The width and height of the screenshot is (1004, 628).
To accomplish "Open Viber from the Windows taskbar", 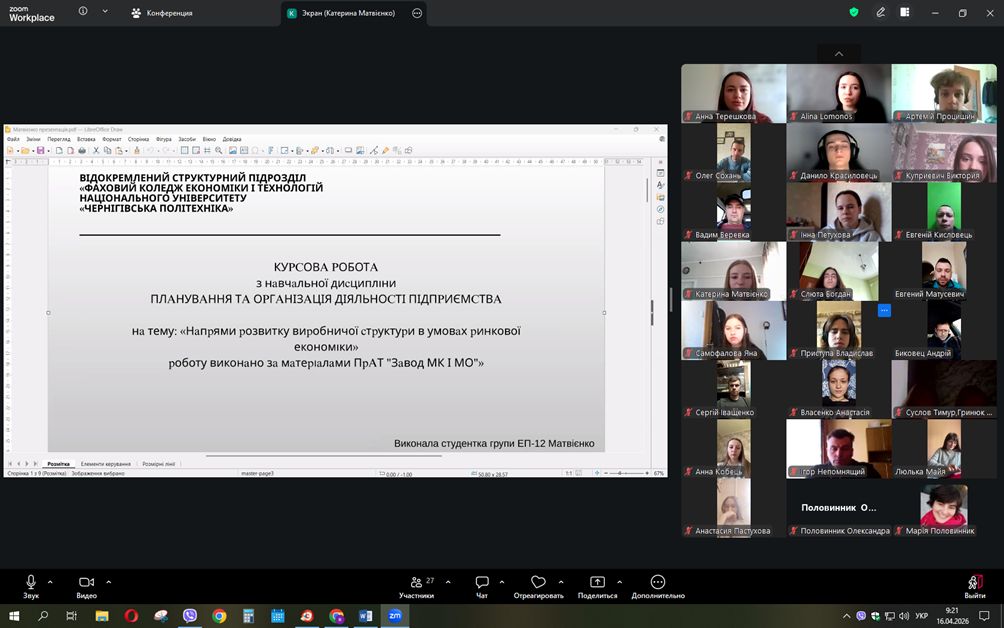I will click(190, 616).
